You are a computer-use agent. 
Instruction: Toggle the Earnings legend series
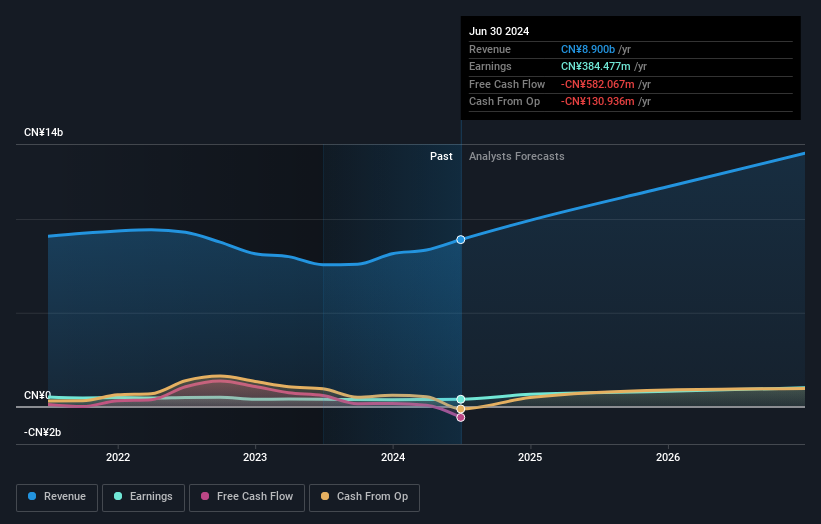click(x=143, y=497)
